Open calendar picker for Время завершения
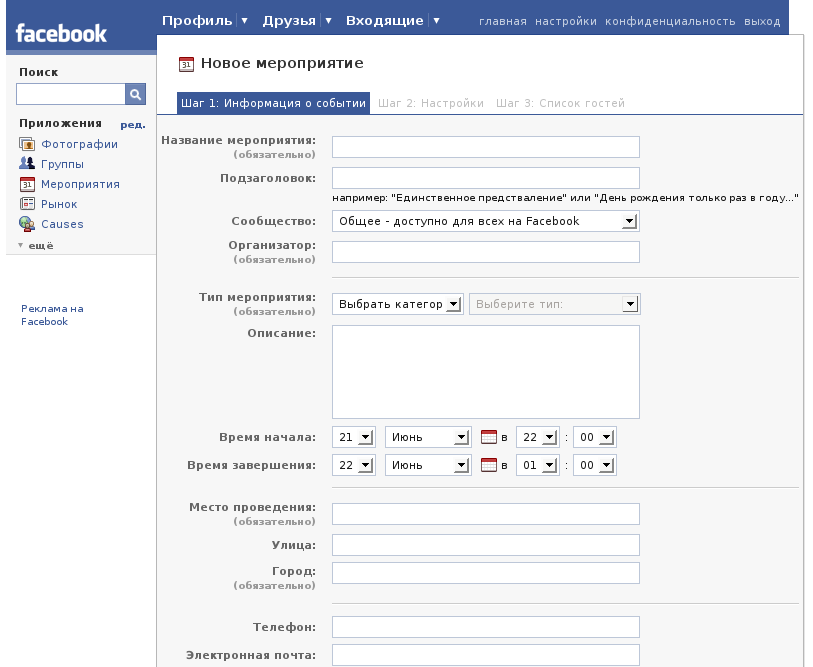The height and width of the screenshot is (667, 813). 489,465
